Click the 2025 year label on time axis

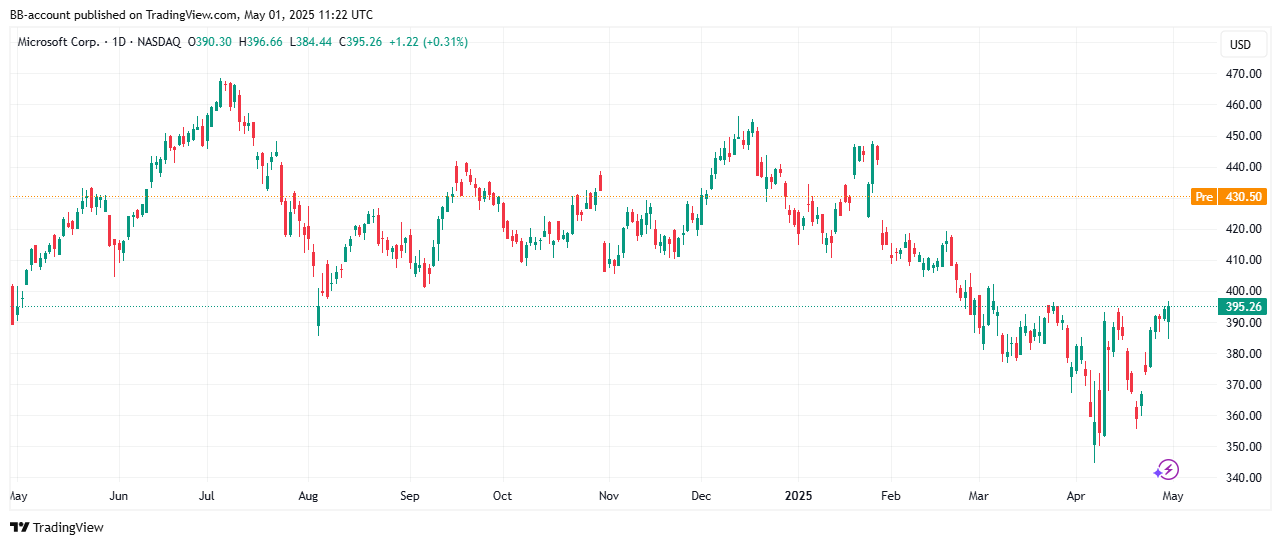[x=799, y=496]
